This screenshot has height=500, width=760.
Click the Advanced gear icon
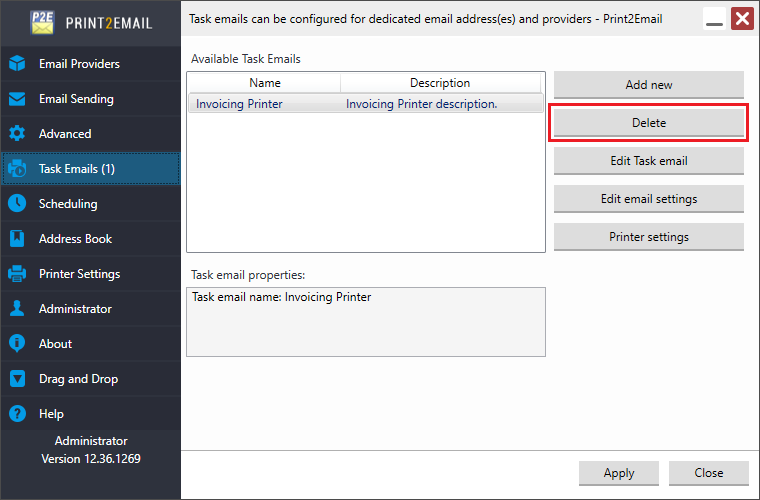pos(17,134)
